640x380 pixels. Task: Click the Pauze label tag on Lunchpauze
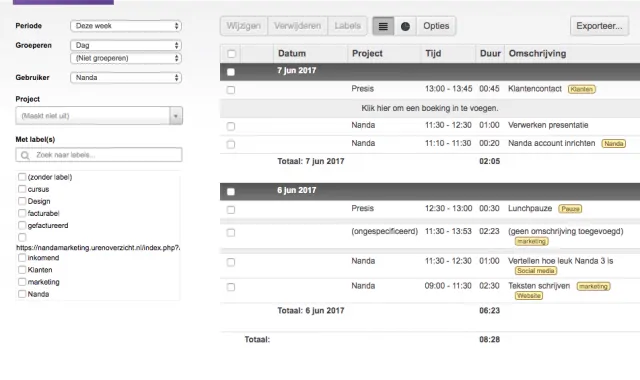[x=570, y=209]
